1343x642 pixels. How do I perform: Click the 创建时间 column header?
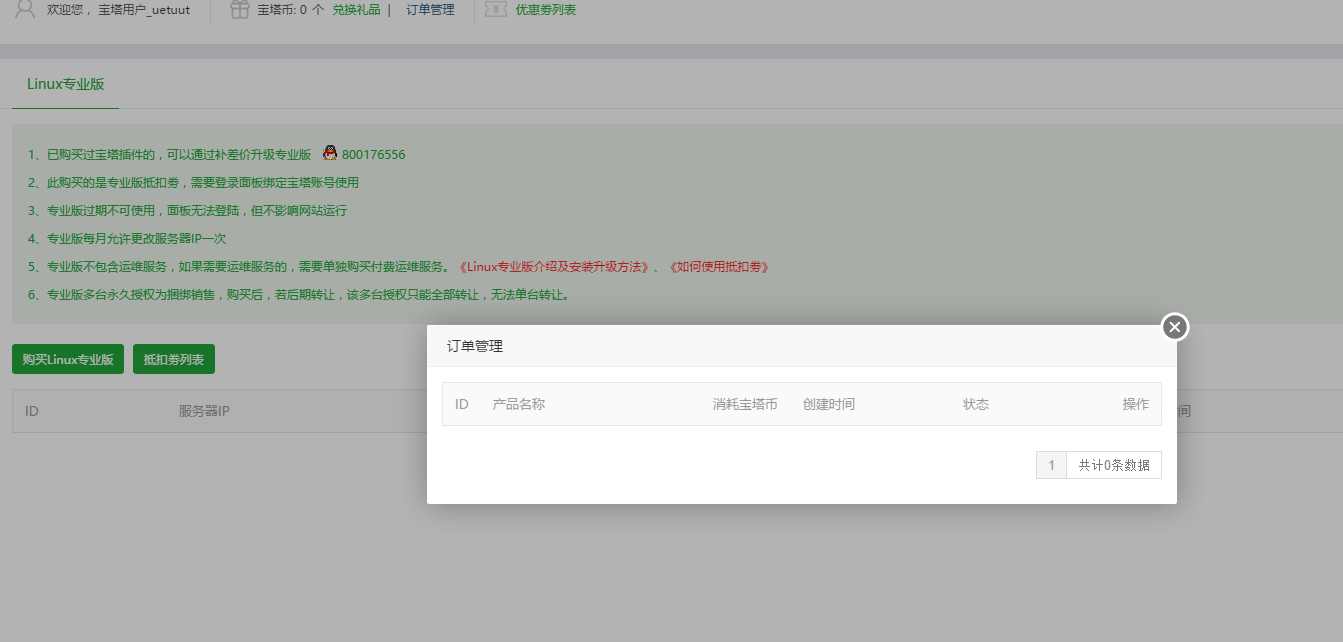click(829, 404)
